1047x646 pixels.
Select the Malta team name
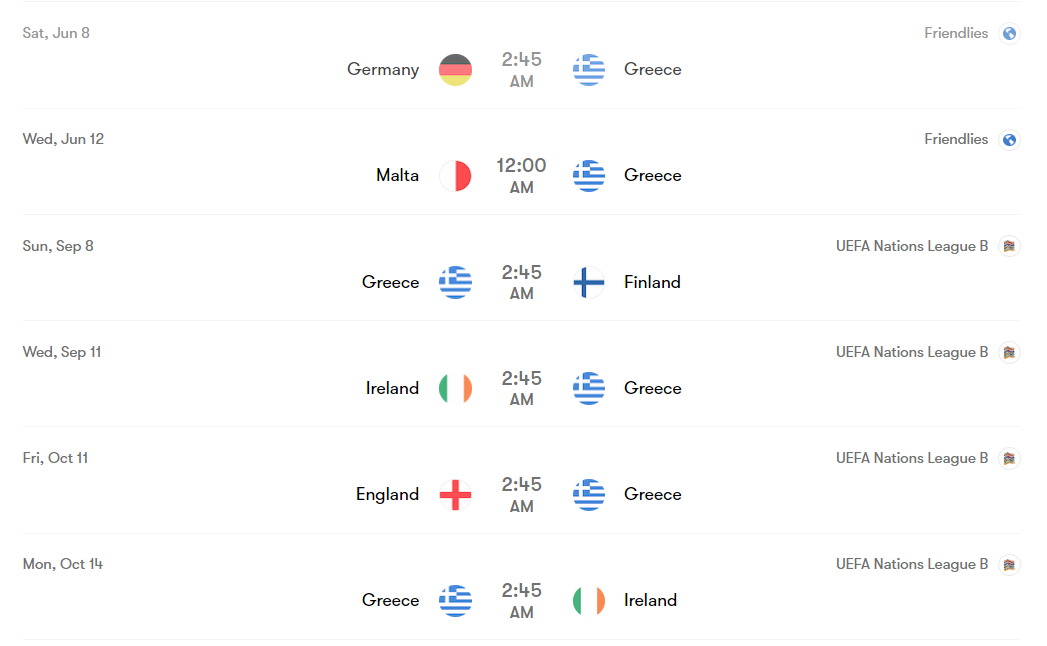397,176
